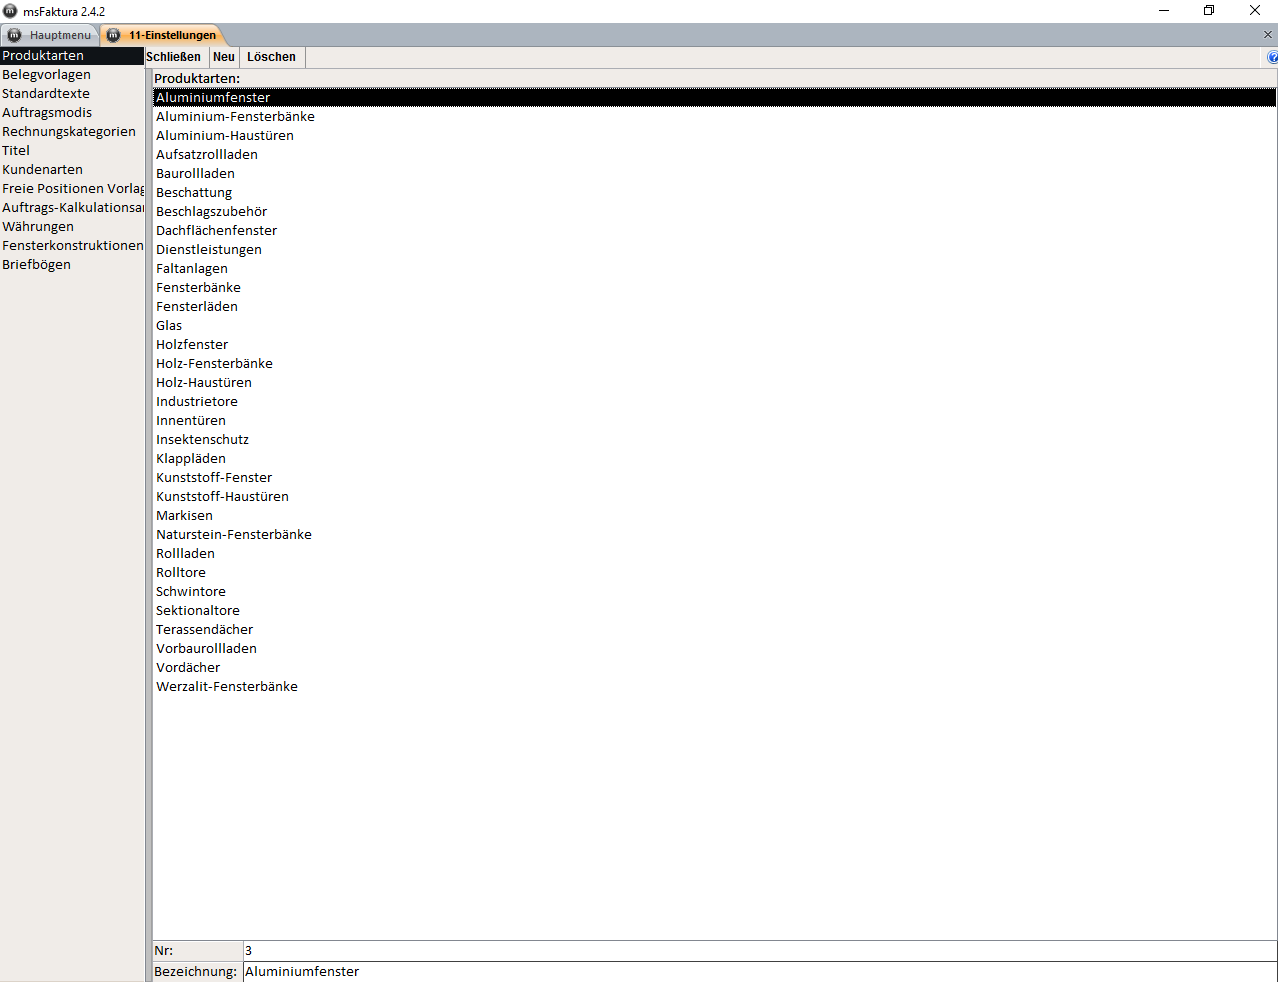Image resolution: width=1278 pixels, height=982 pixels.
Task: Select Industrietore product type
Action: click(715, 402)
